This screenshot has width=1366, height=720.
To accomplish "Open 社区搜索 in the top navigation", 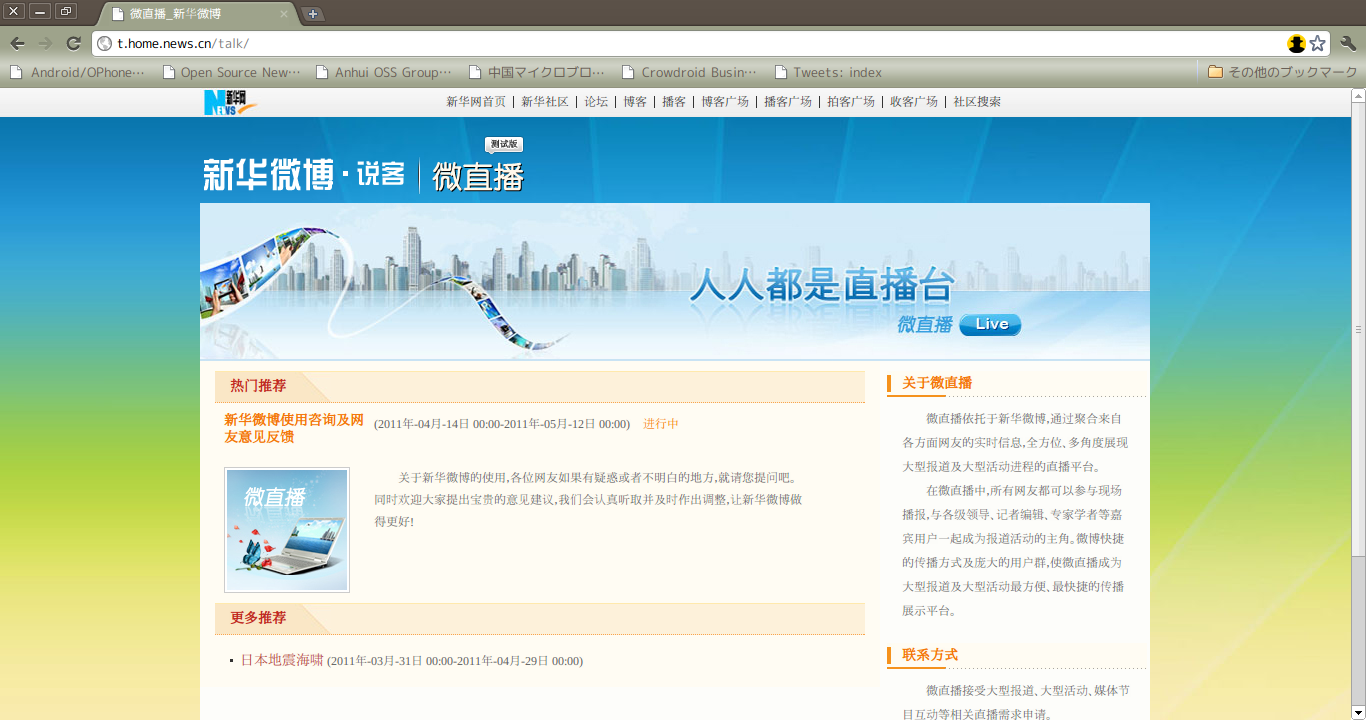I will pos(977,102).
